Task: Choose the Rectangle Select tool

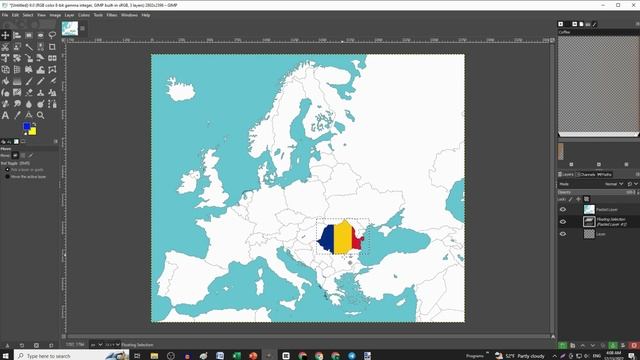Action: 29,36
